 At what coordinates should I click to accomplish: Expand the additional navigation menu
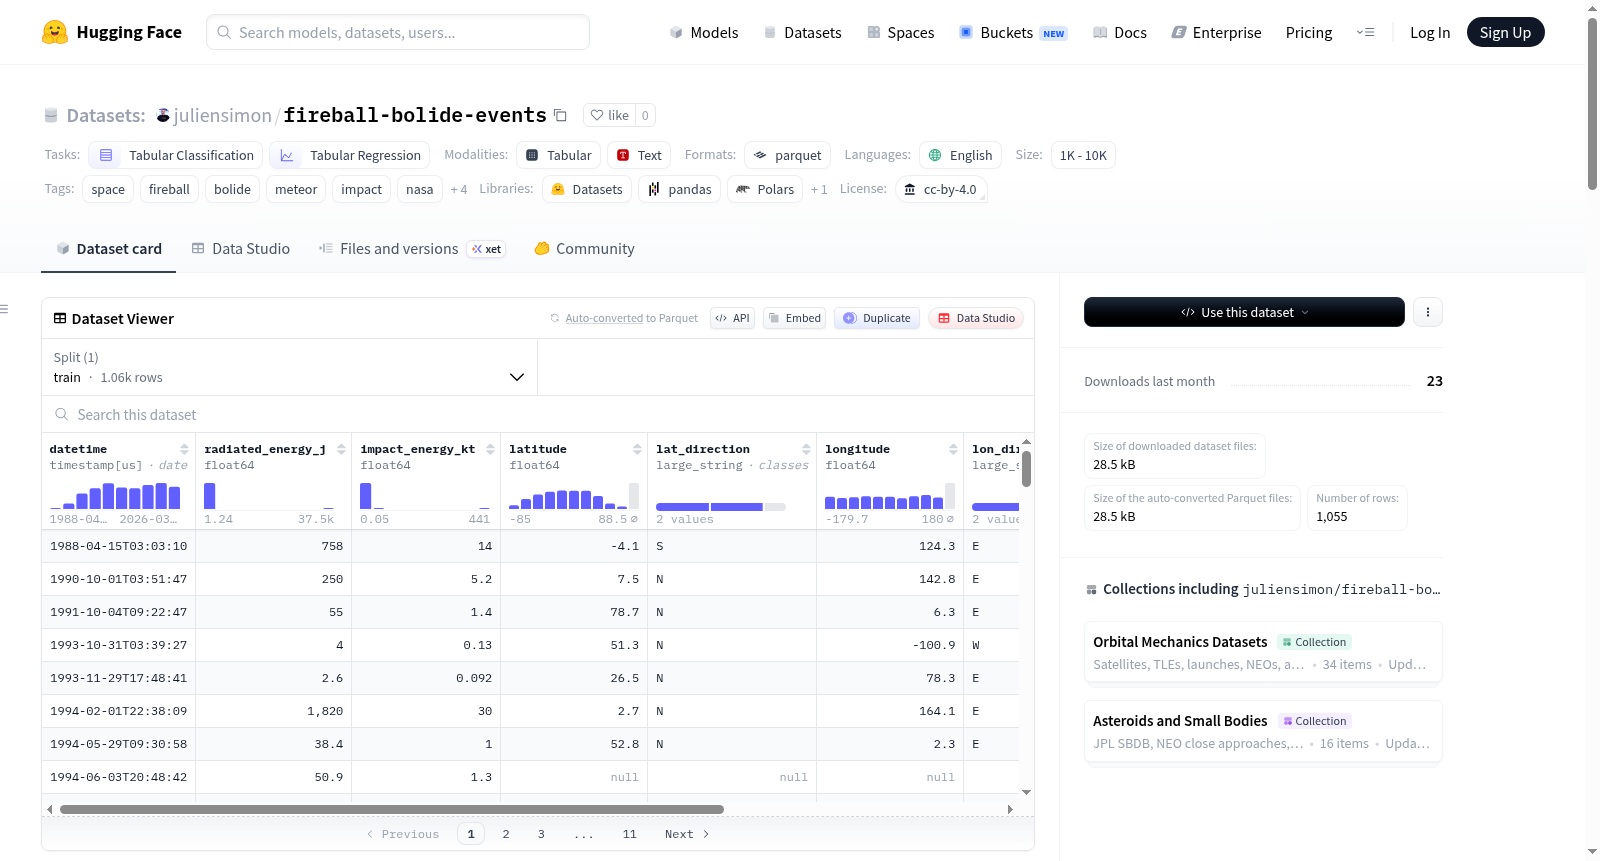click(1365, 32)
